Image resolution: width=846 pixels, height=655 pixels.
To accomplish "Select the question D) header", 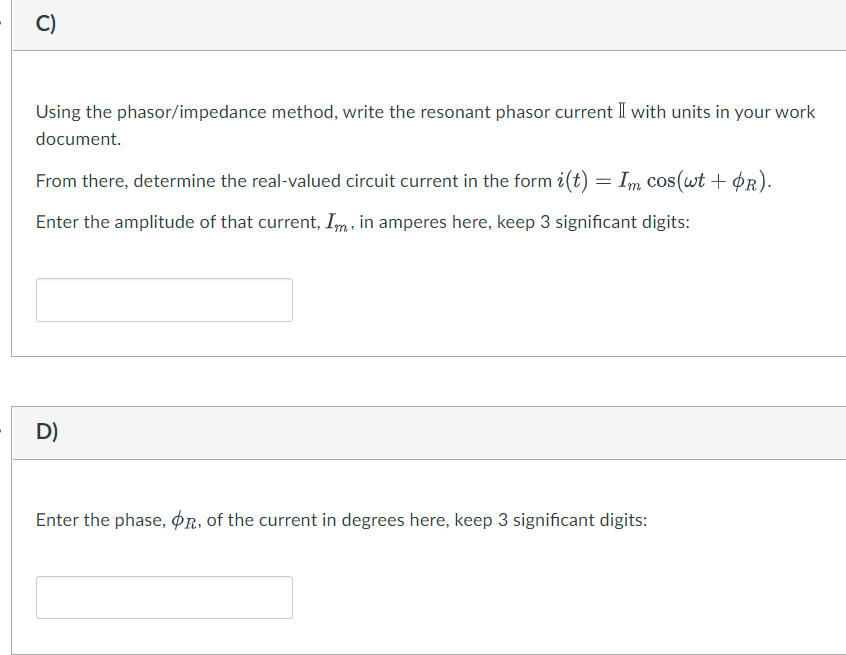I will click(x=46, y=432).
